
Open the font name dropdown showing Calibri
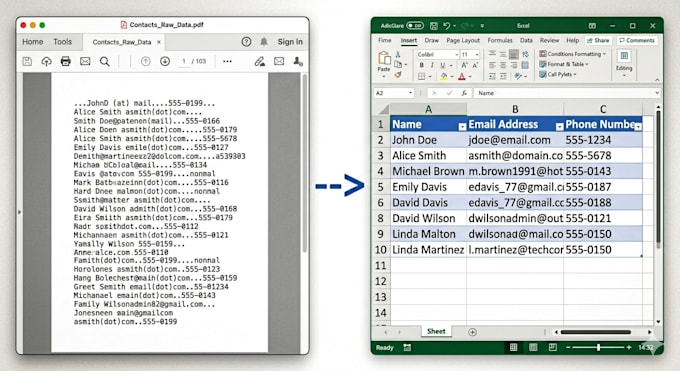457,54
